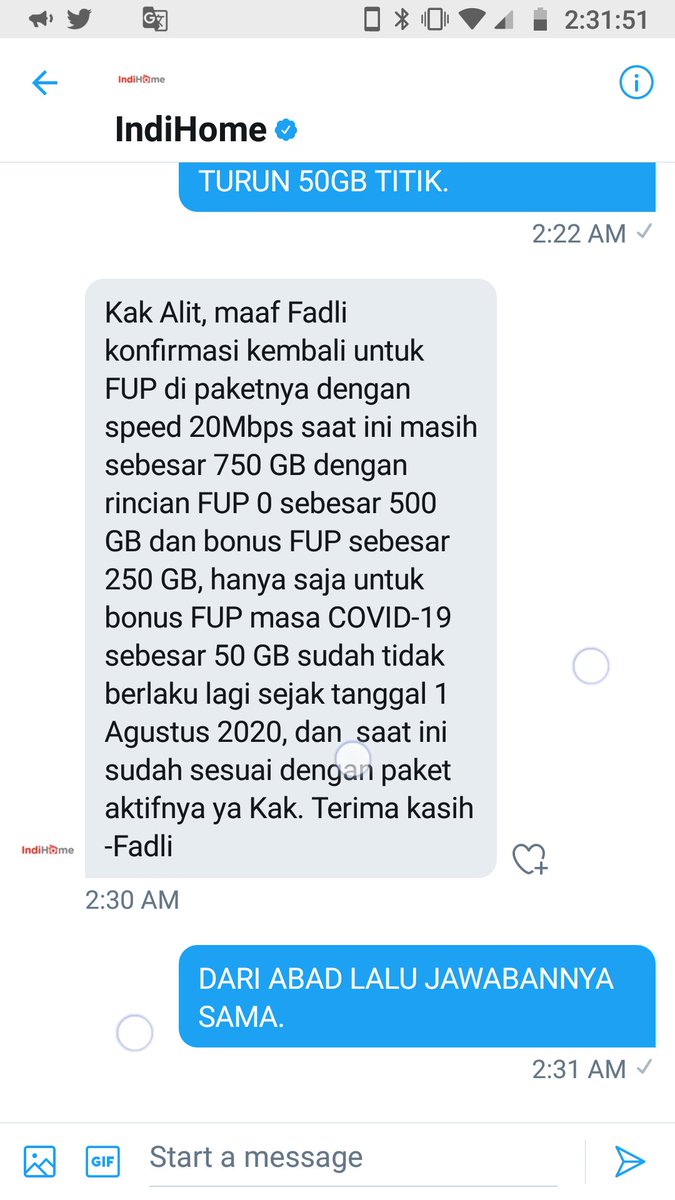
Task: Open the IndiHome profile name in the header
Action: (x=191, y=129)
